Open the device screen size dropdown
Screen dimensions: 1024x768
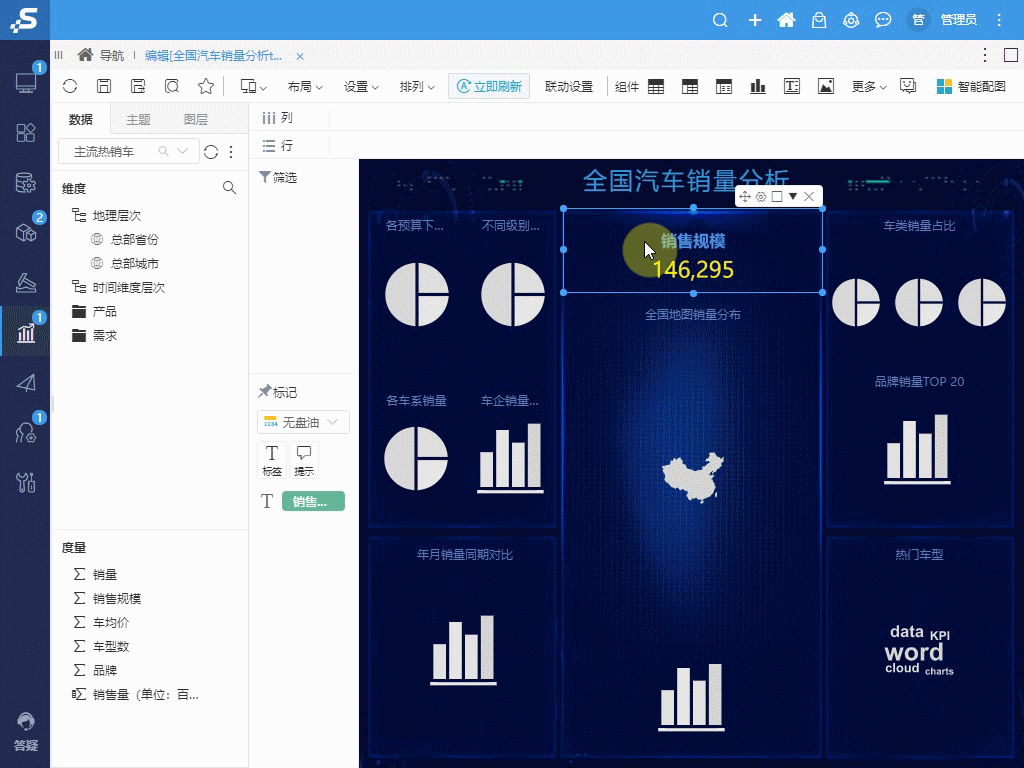[253, 86]
